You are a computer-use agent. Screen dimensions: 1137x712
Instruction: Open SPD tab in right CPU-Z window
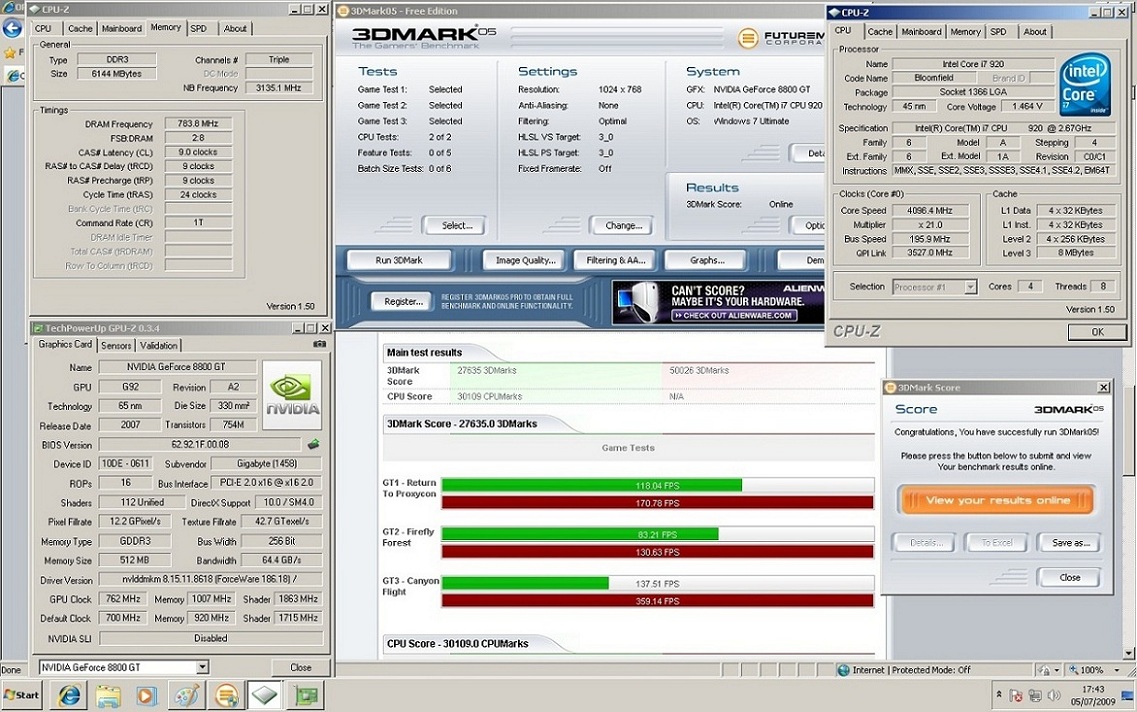[x=999, y=32]
